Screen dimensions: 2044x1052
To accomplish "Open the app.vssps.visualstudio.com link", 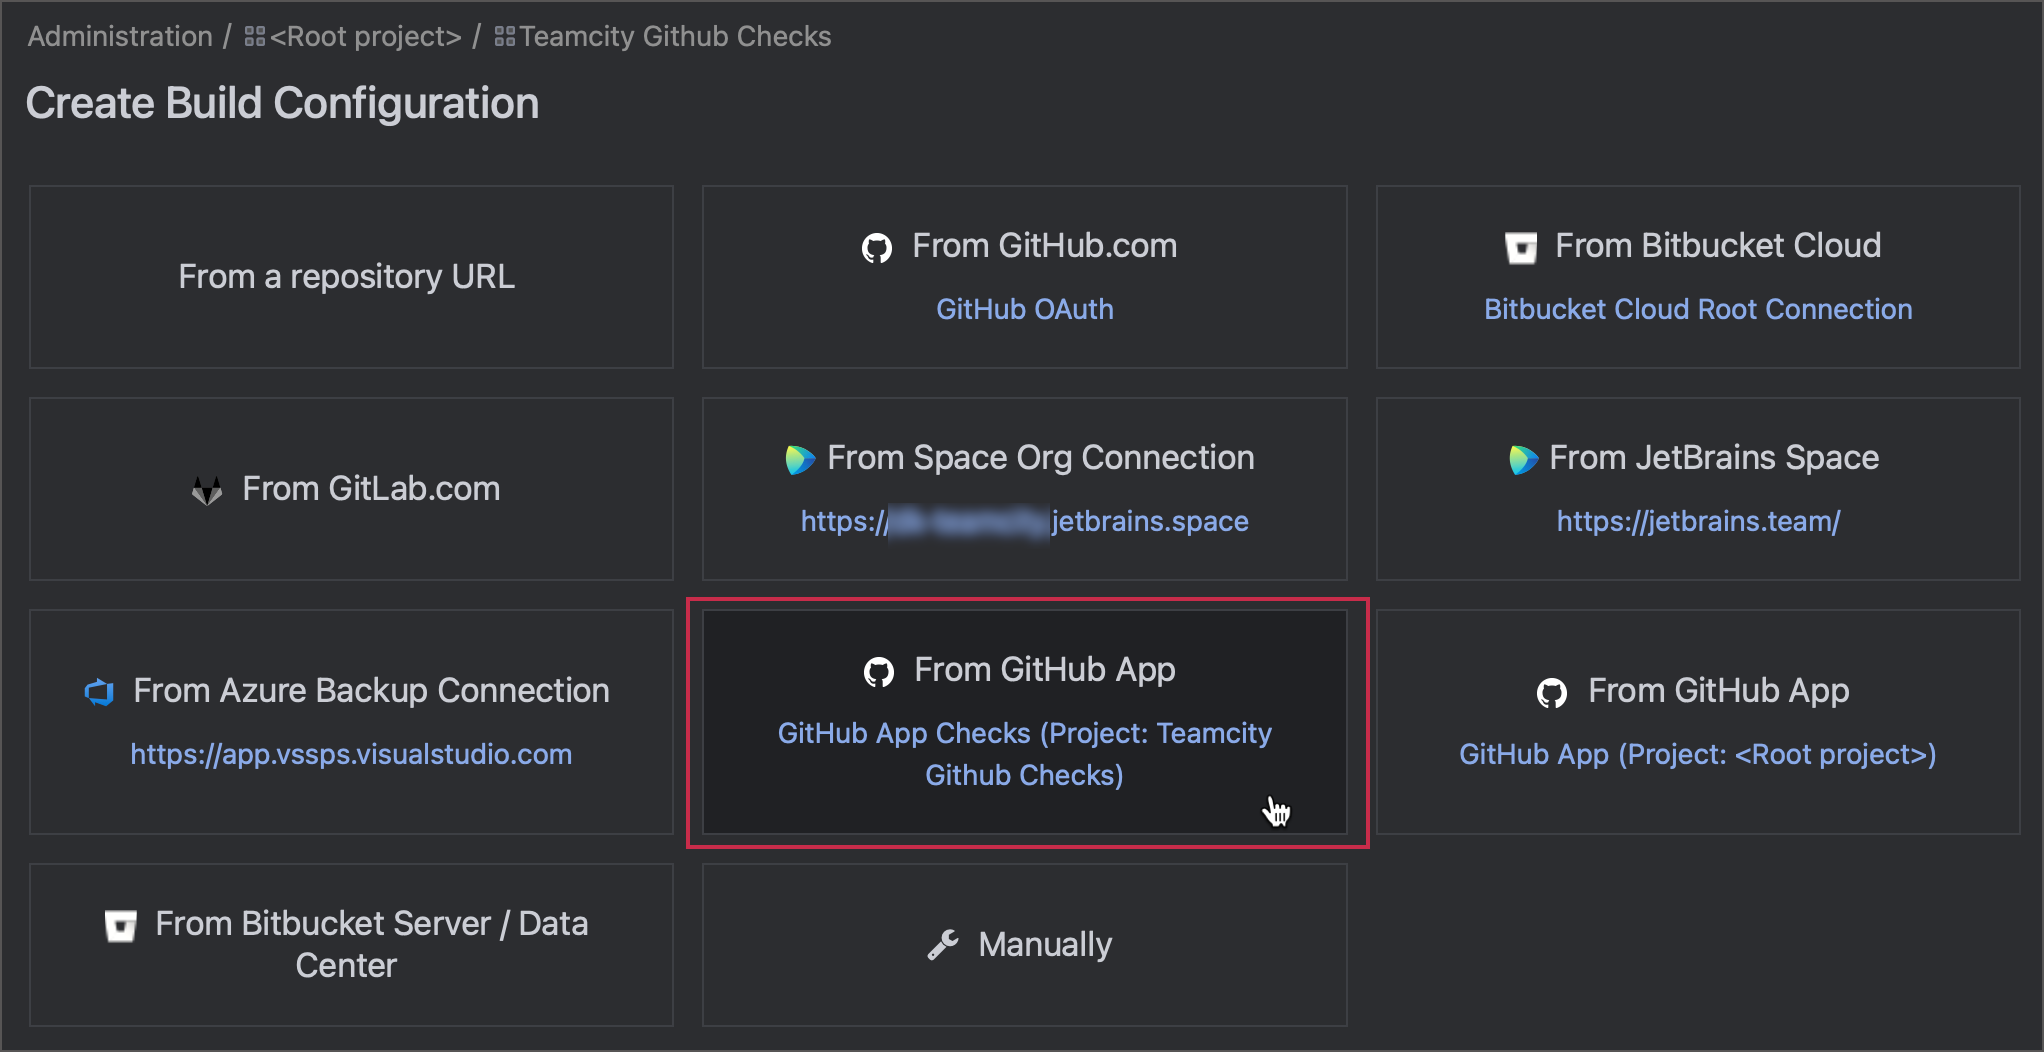I will (350, 755).
